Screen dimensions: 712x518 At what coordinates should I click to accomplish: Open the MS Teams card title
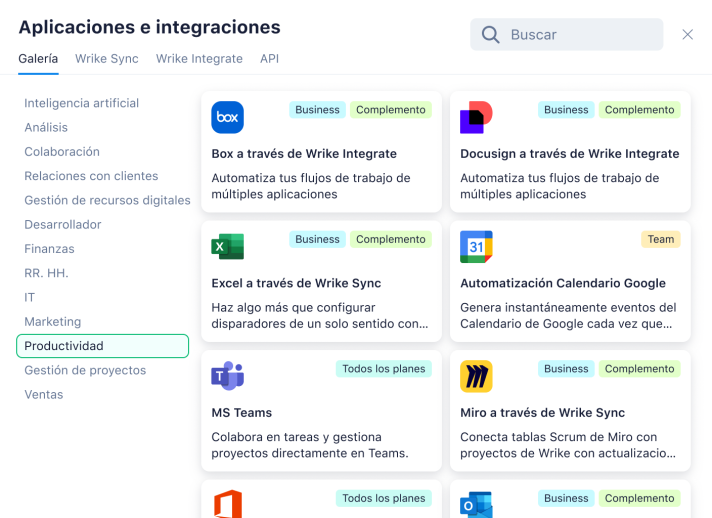point(242,412)
